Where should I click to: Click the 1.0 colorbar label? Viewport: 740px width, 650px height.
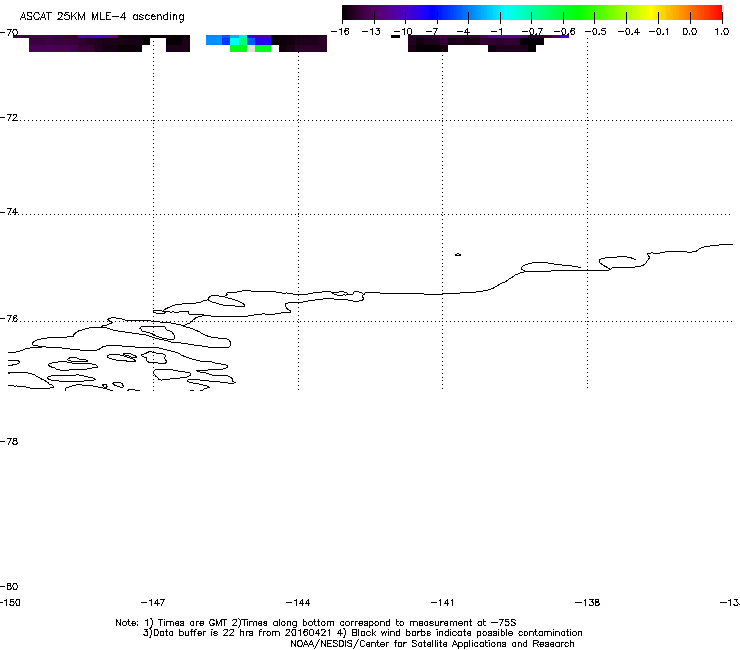tap(722, 32)
